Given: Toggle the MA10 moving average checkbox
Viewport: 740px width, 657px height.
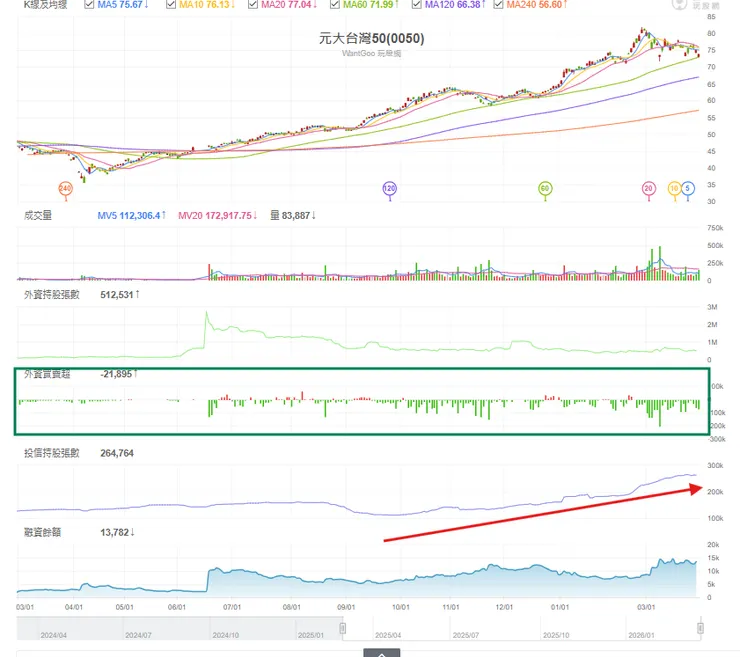Looking at the screenshot, I should coord(171,4).
